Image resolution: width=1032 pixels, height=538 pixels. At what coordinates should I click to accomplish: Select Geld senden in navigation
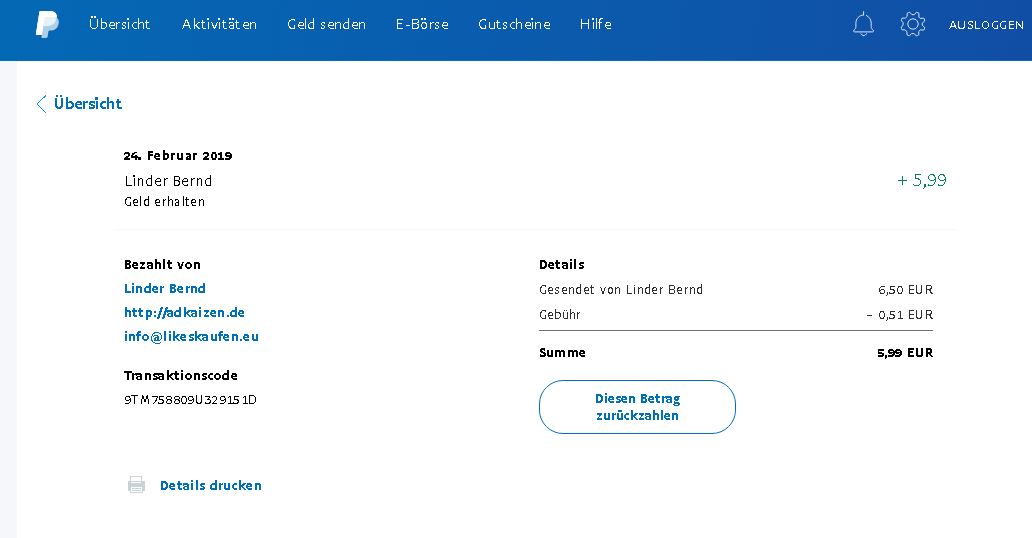coord(326,24)
